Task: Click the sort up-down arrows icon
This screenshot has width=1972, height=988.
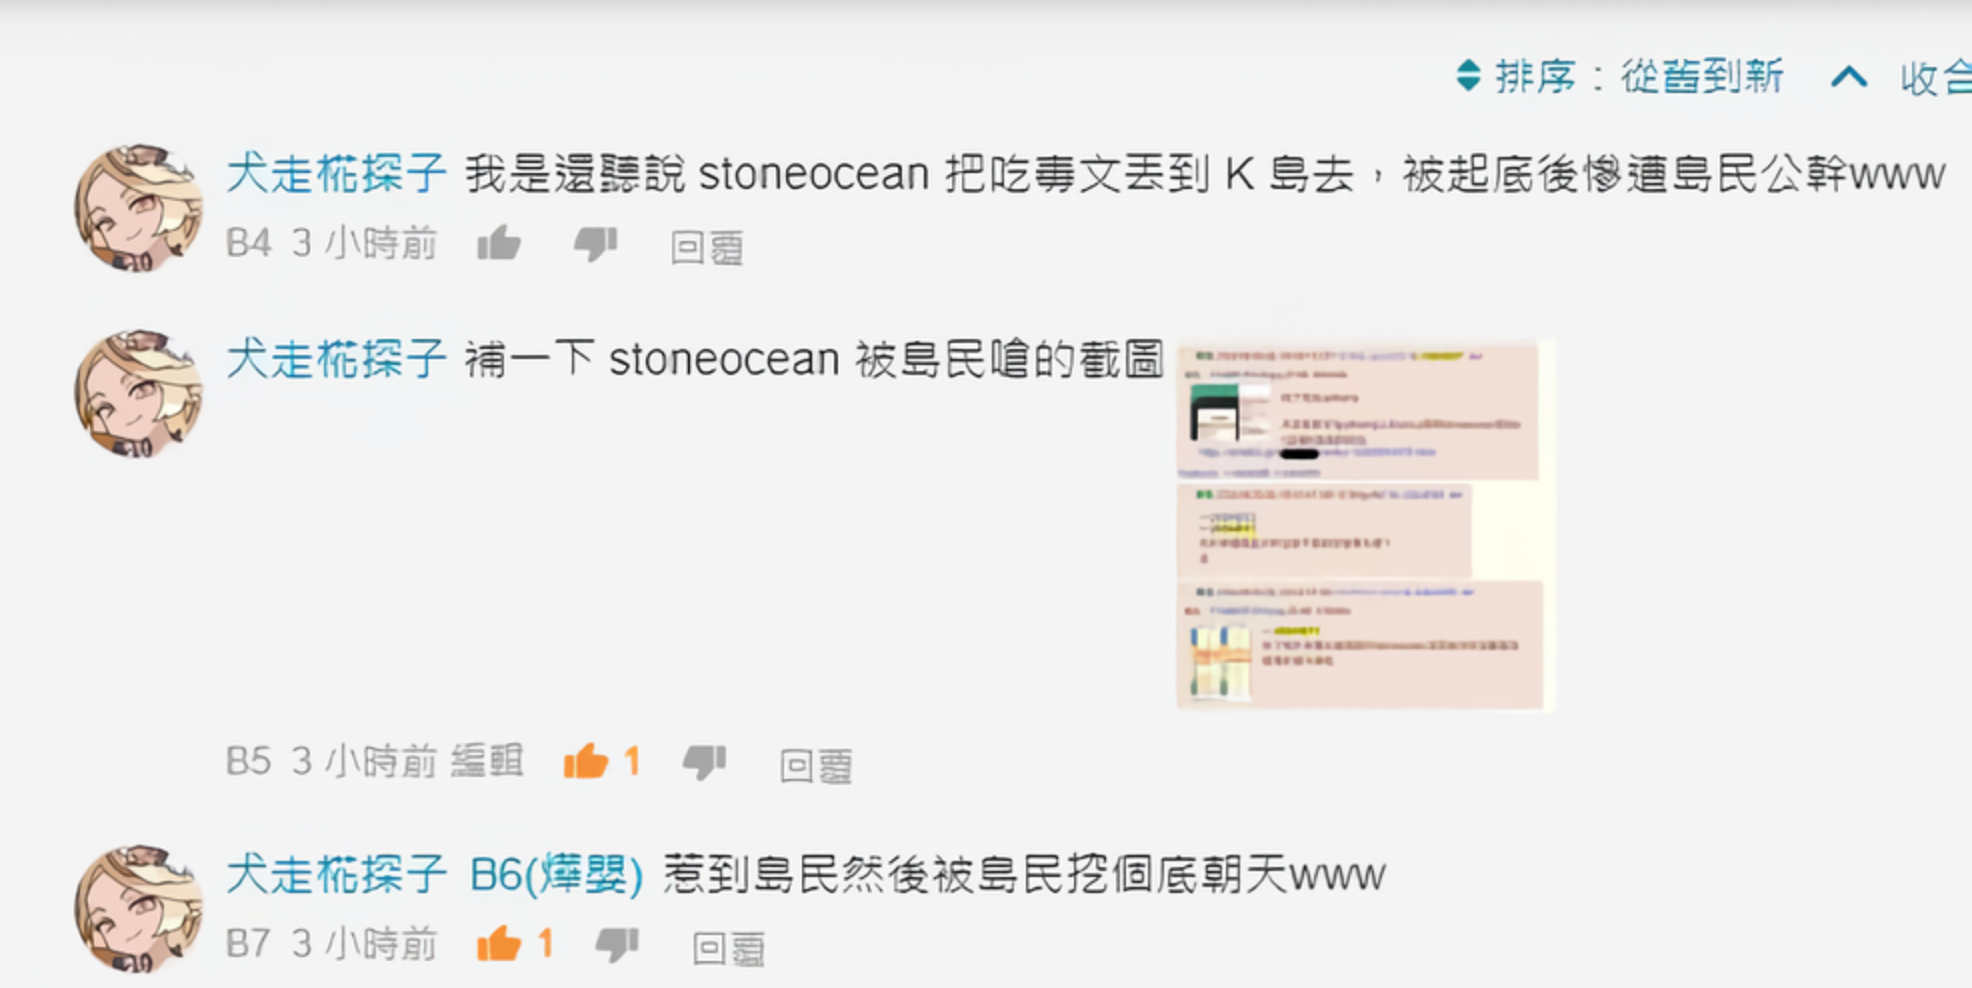Action: click(x=1468, y=75)
